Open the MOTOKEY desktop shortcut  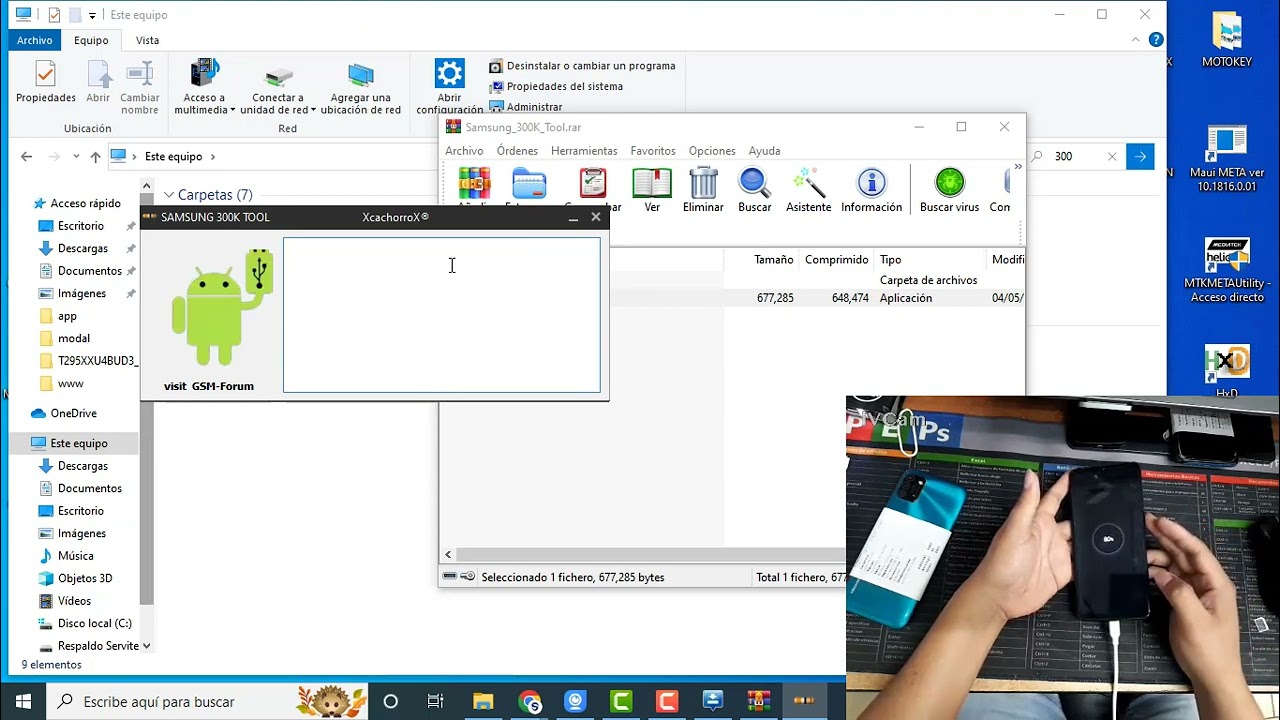coord(1227,40)
